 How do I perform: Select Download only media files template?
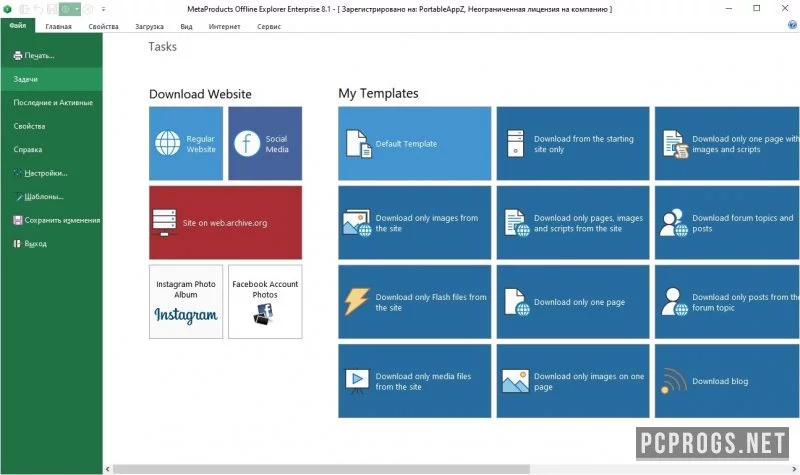point(414,381)
